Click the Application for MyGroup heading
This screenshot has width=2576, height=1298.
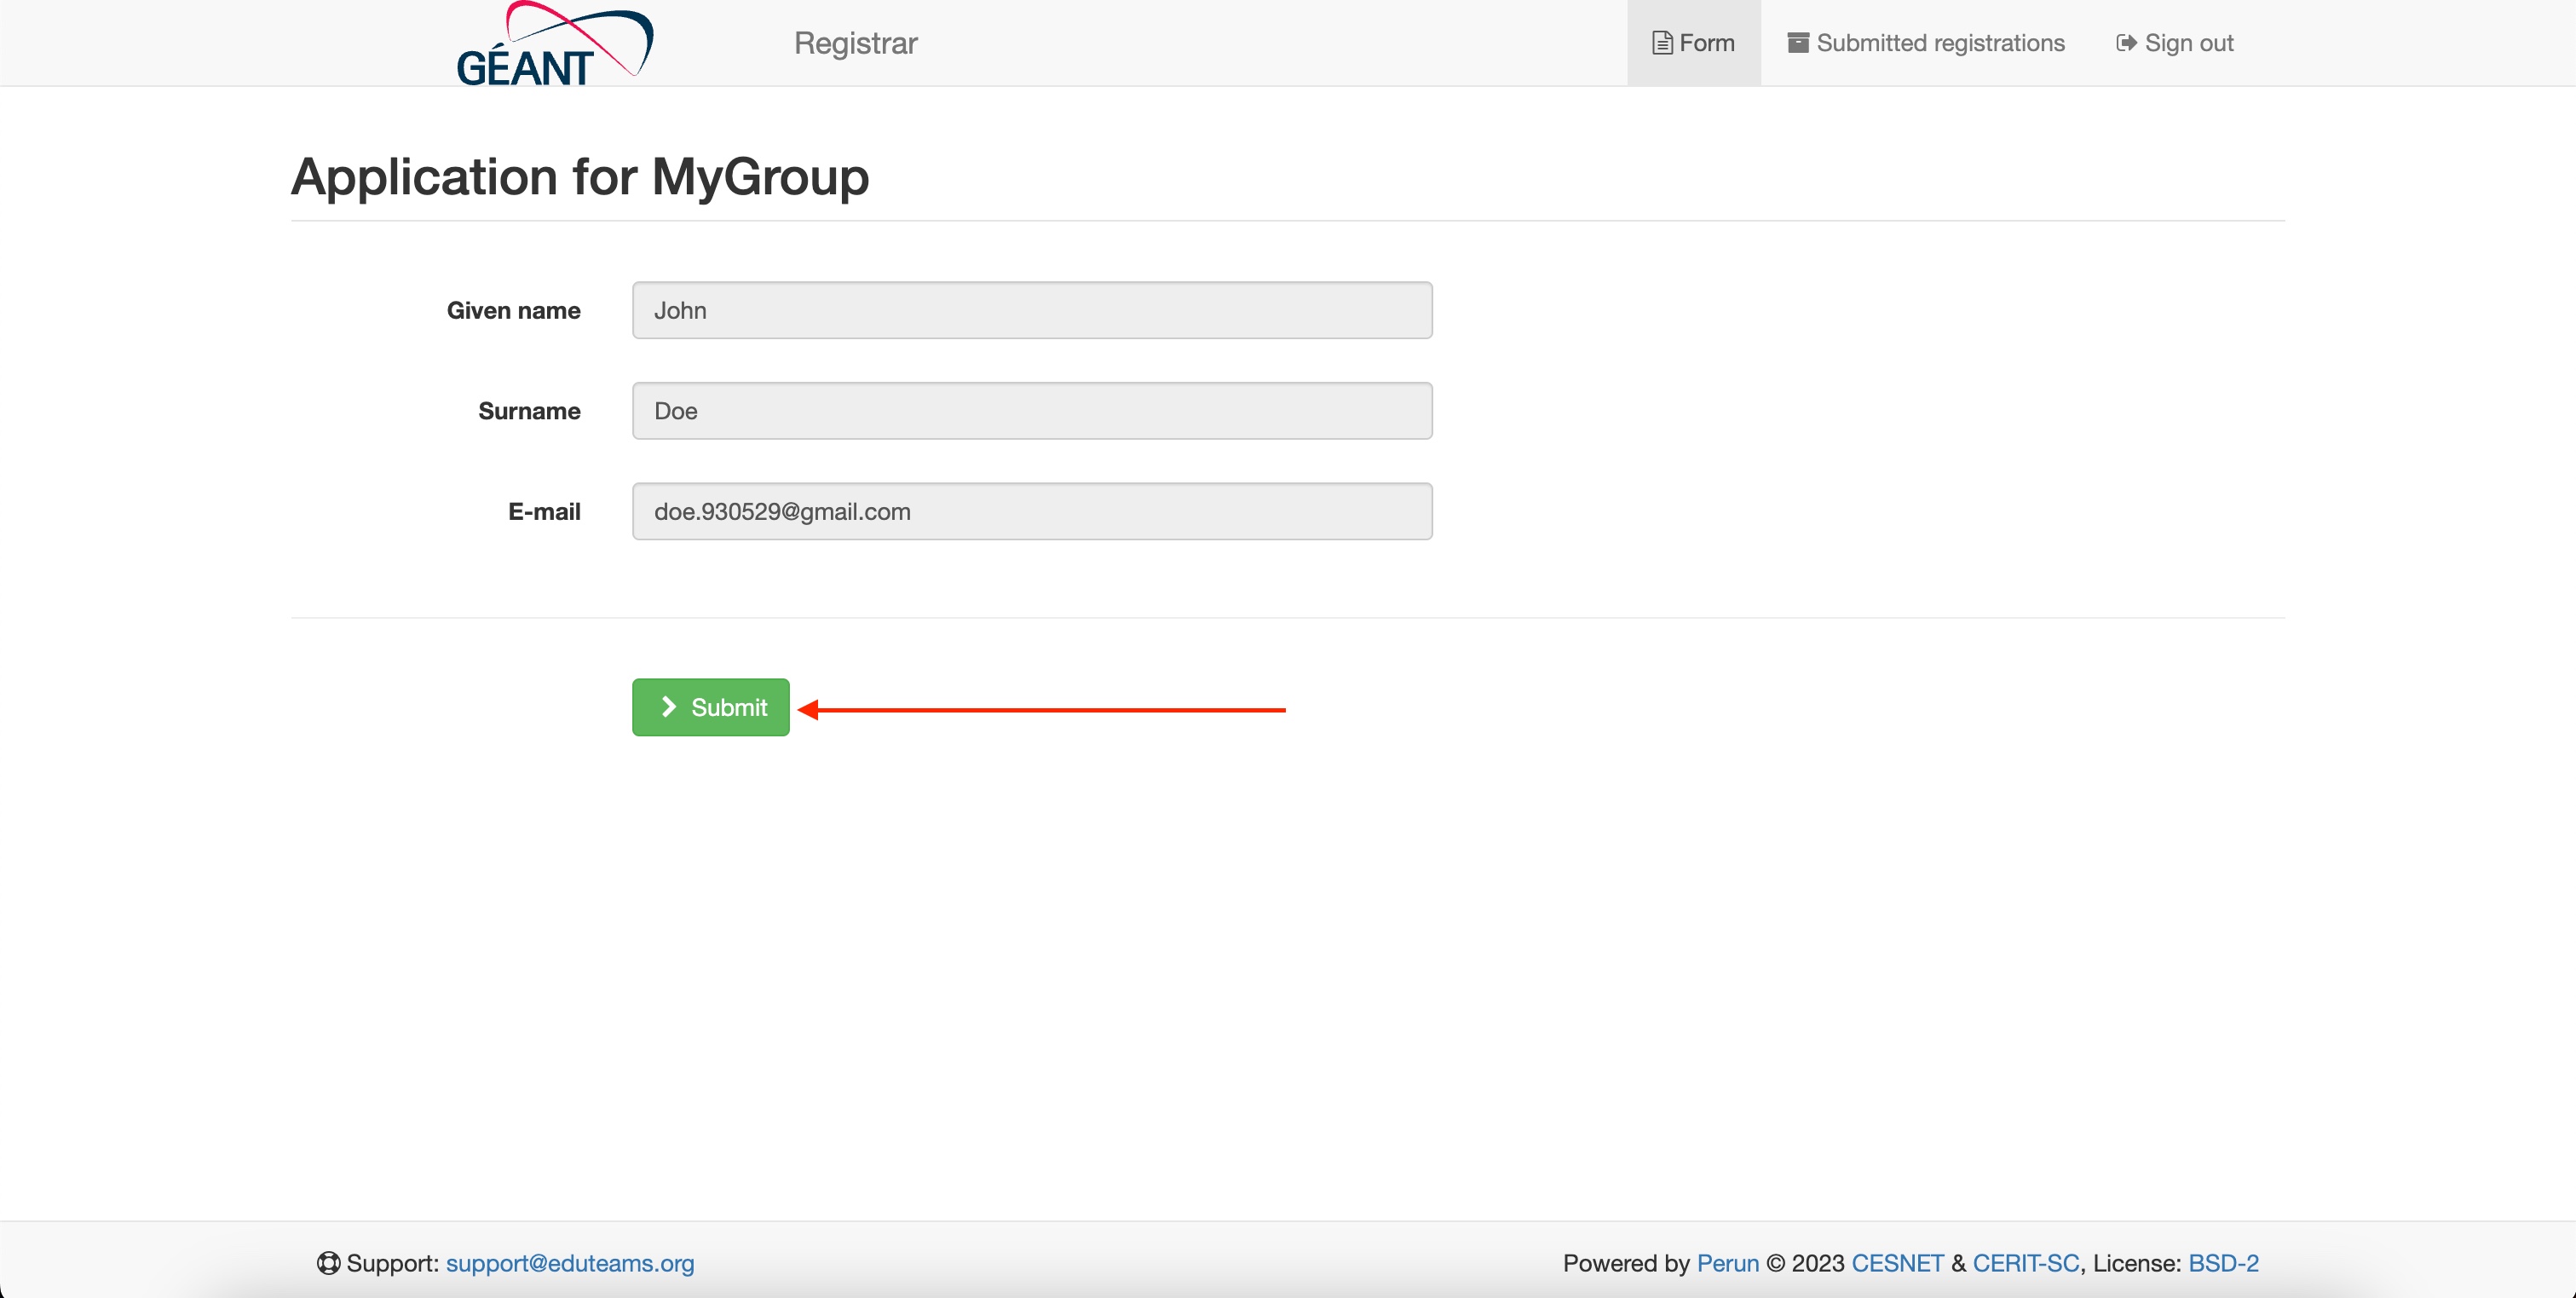[580, 177]
